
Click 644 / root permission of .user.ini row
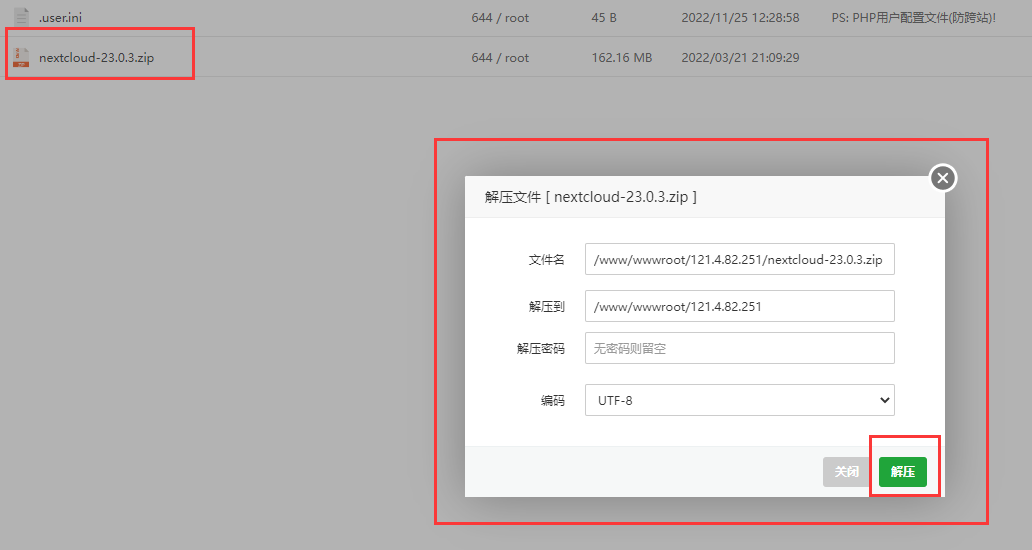[500, 18]
